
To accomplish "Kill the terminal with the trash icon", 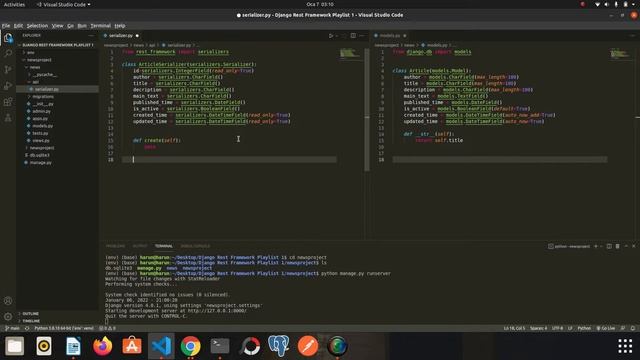I will (x=618, y=246).
